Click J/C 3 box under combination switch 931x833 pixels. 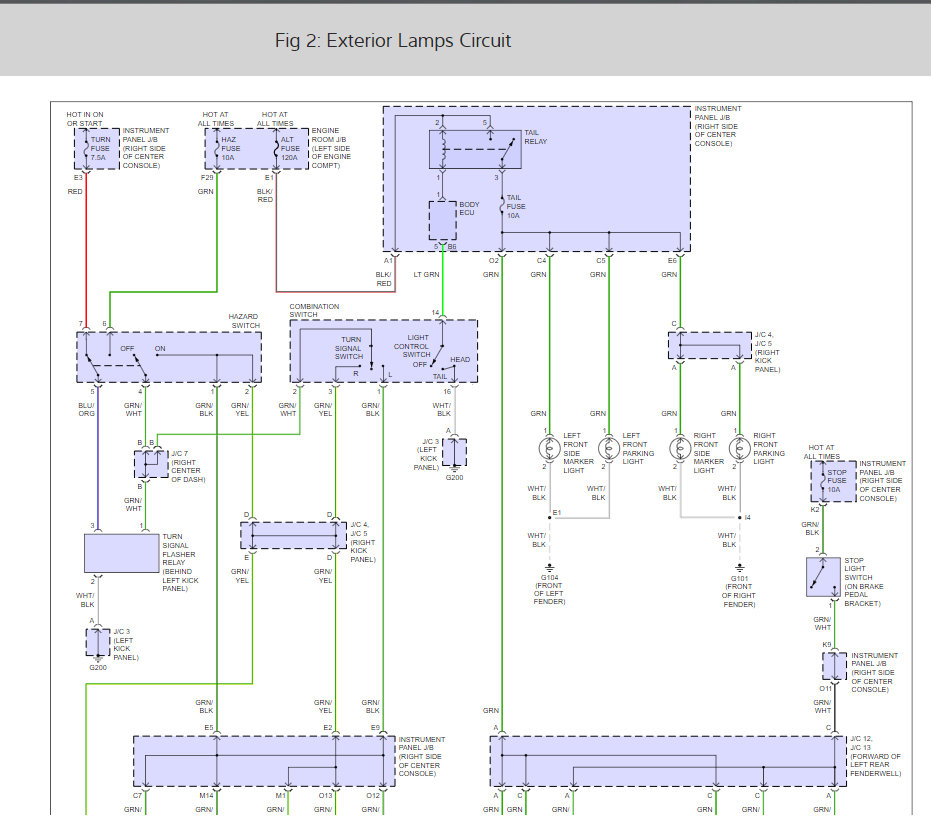coord(454,452)
